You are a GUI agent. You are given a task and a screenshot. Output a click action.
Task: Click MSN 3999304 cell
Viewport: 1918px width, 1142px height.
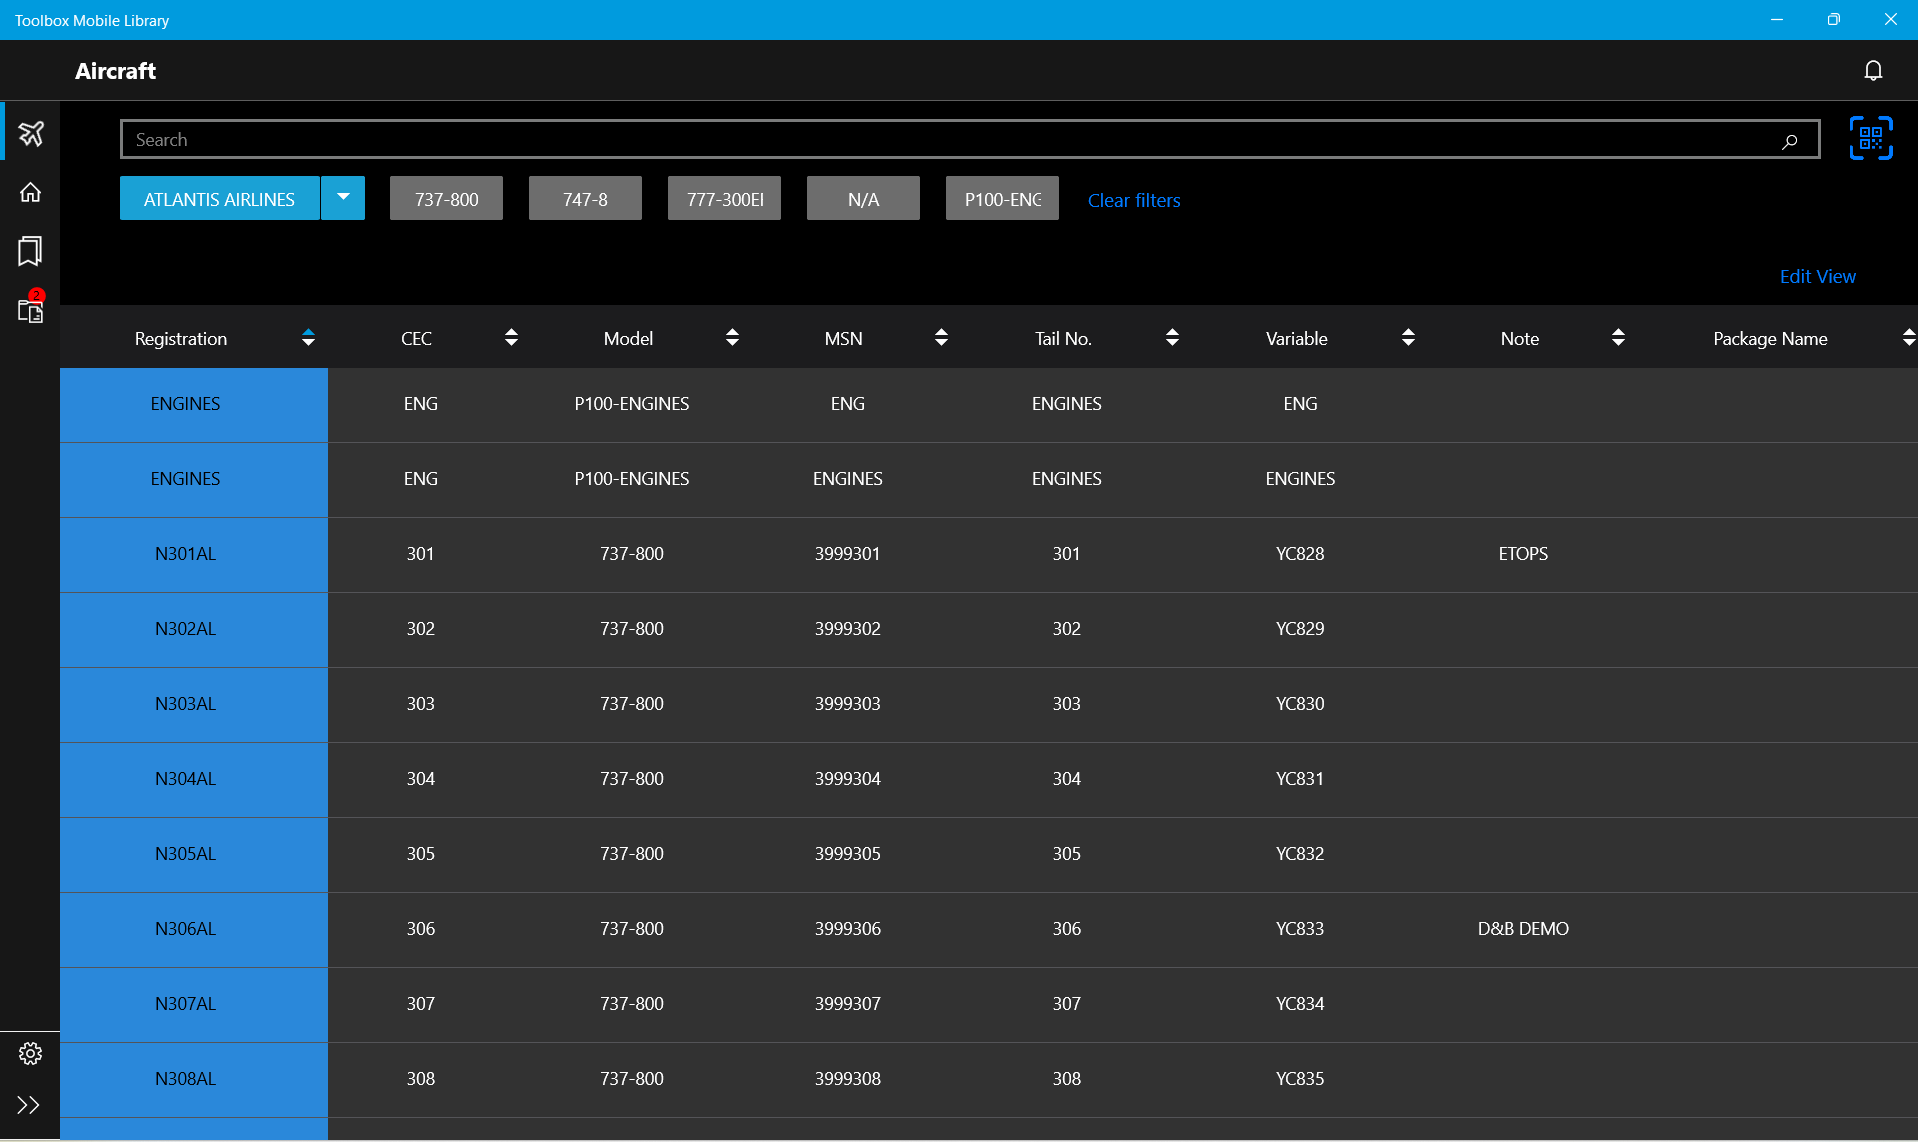click(847, 779)
